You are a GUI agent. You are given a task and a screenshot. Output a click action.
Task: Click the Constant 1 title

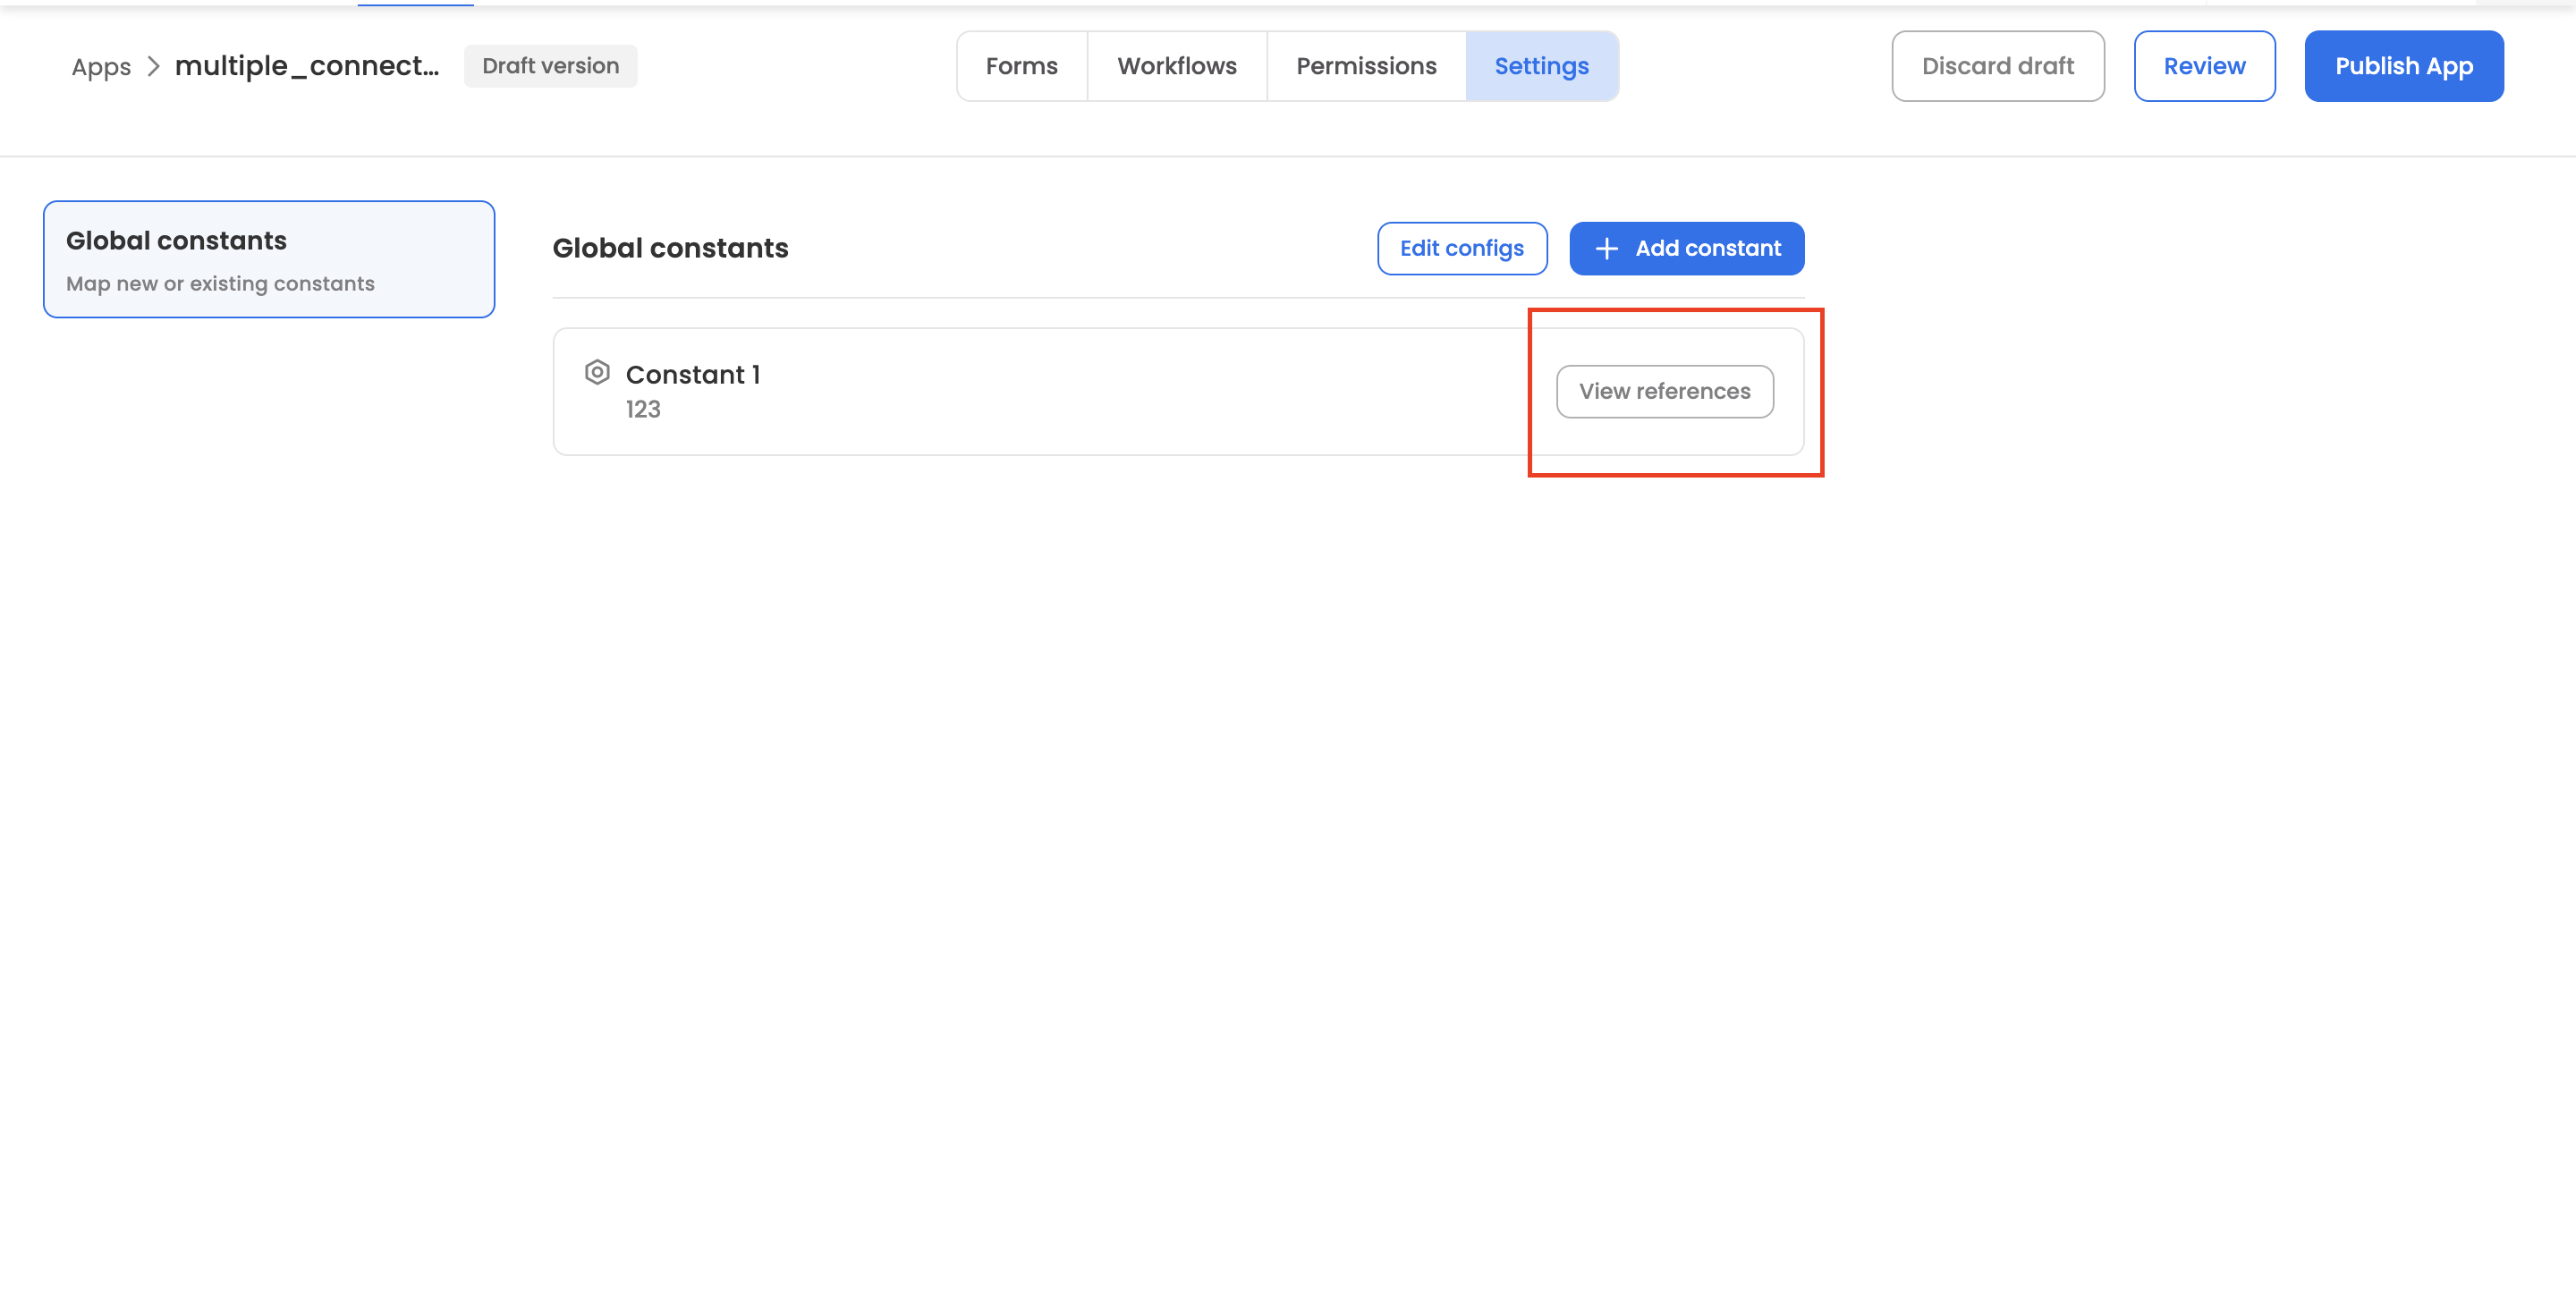point(693,374)
